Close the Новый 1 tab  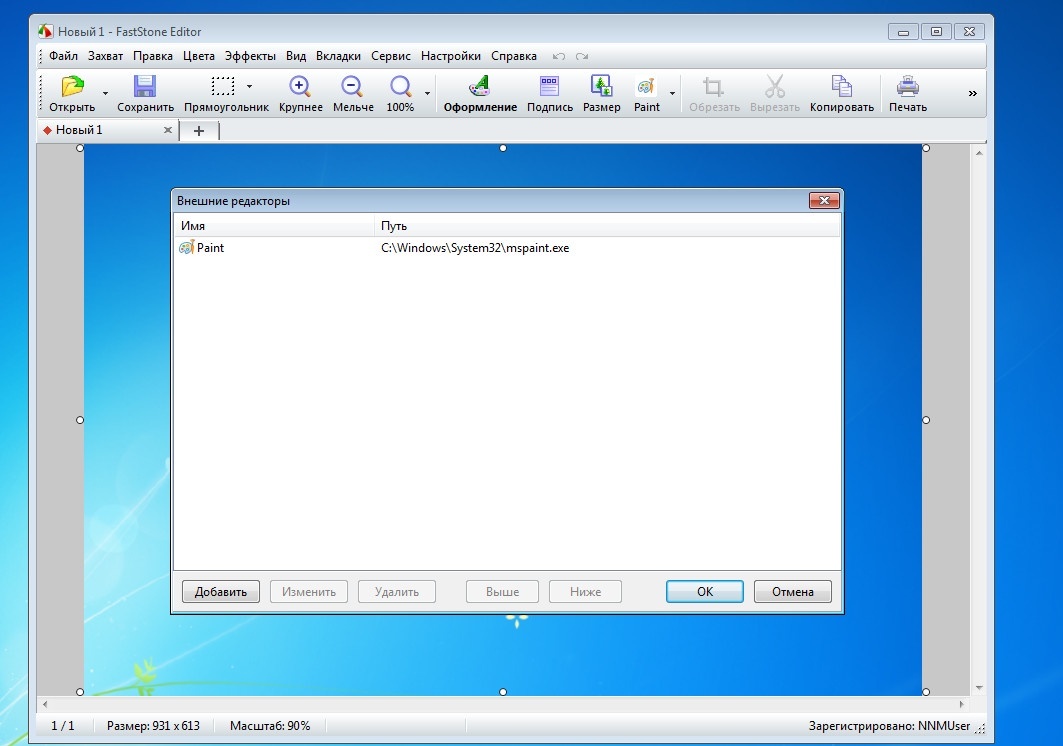(167, 130)
